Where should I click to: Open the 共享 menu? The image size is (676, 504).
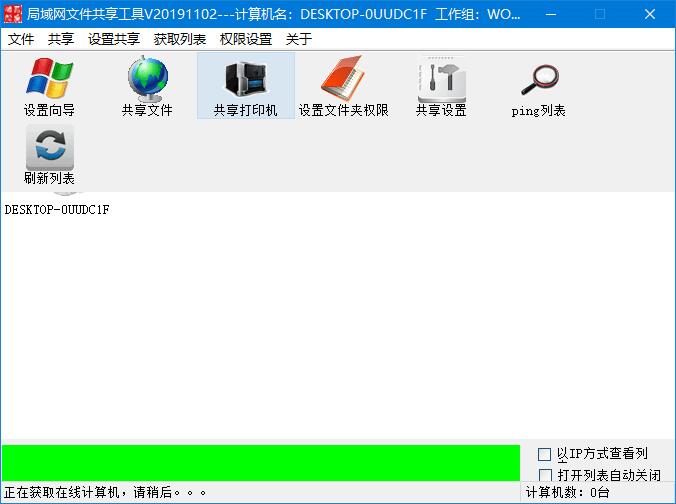[x=61, y=39]
